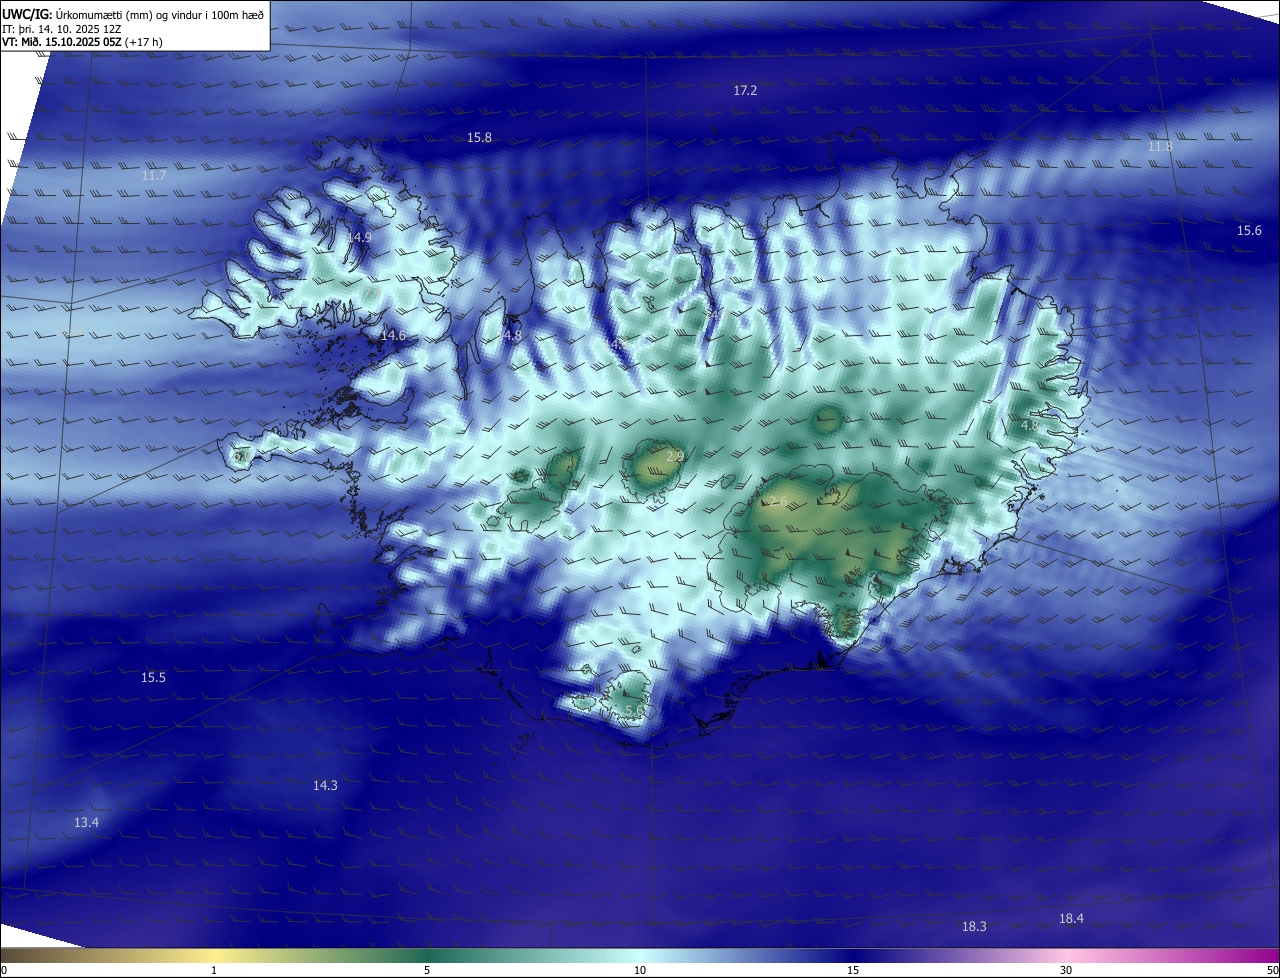Click the colorbar tick label 10
Image resolution: width=1280 pixels, height=978 pixels.
640,970
